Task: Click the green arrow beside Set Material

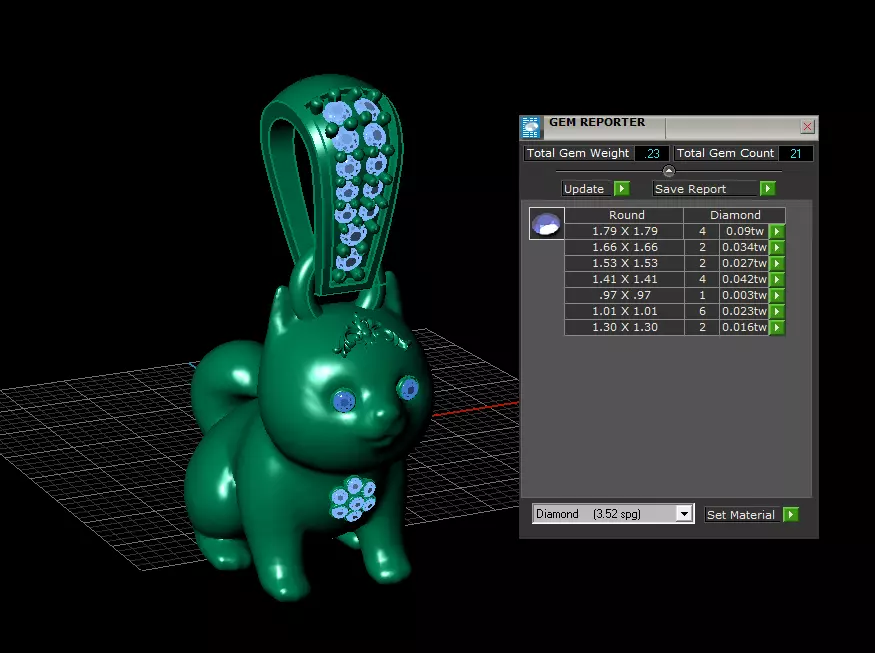Action: tap(791, 515)
